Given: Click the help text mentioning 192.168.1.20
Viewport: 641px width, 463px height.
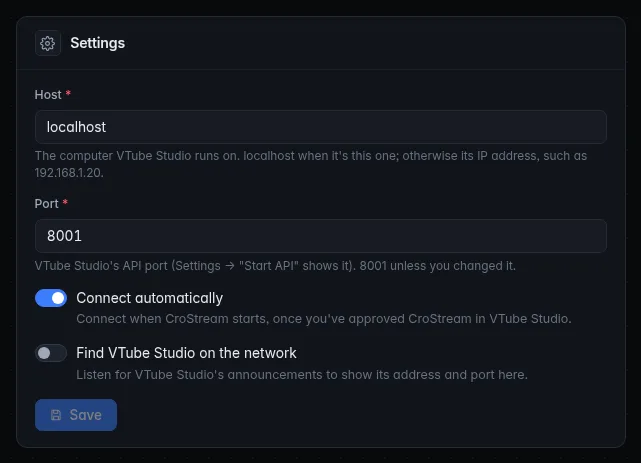Looking at the screenshot, I should point(311,164).
